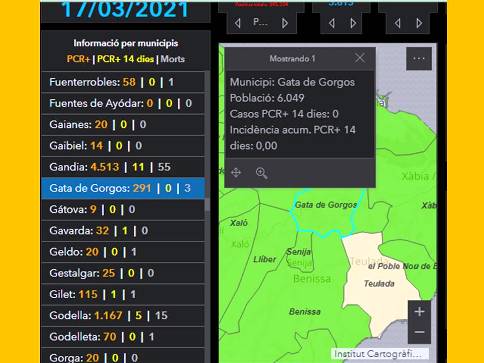484x363 pixels.
Task: Open the Institut Cartogràfi... attribution link
Action: pos(379,354)
